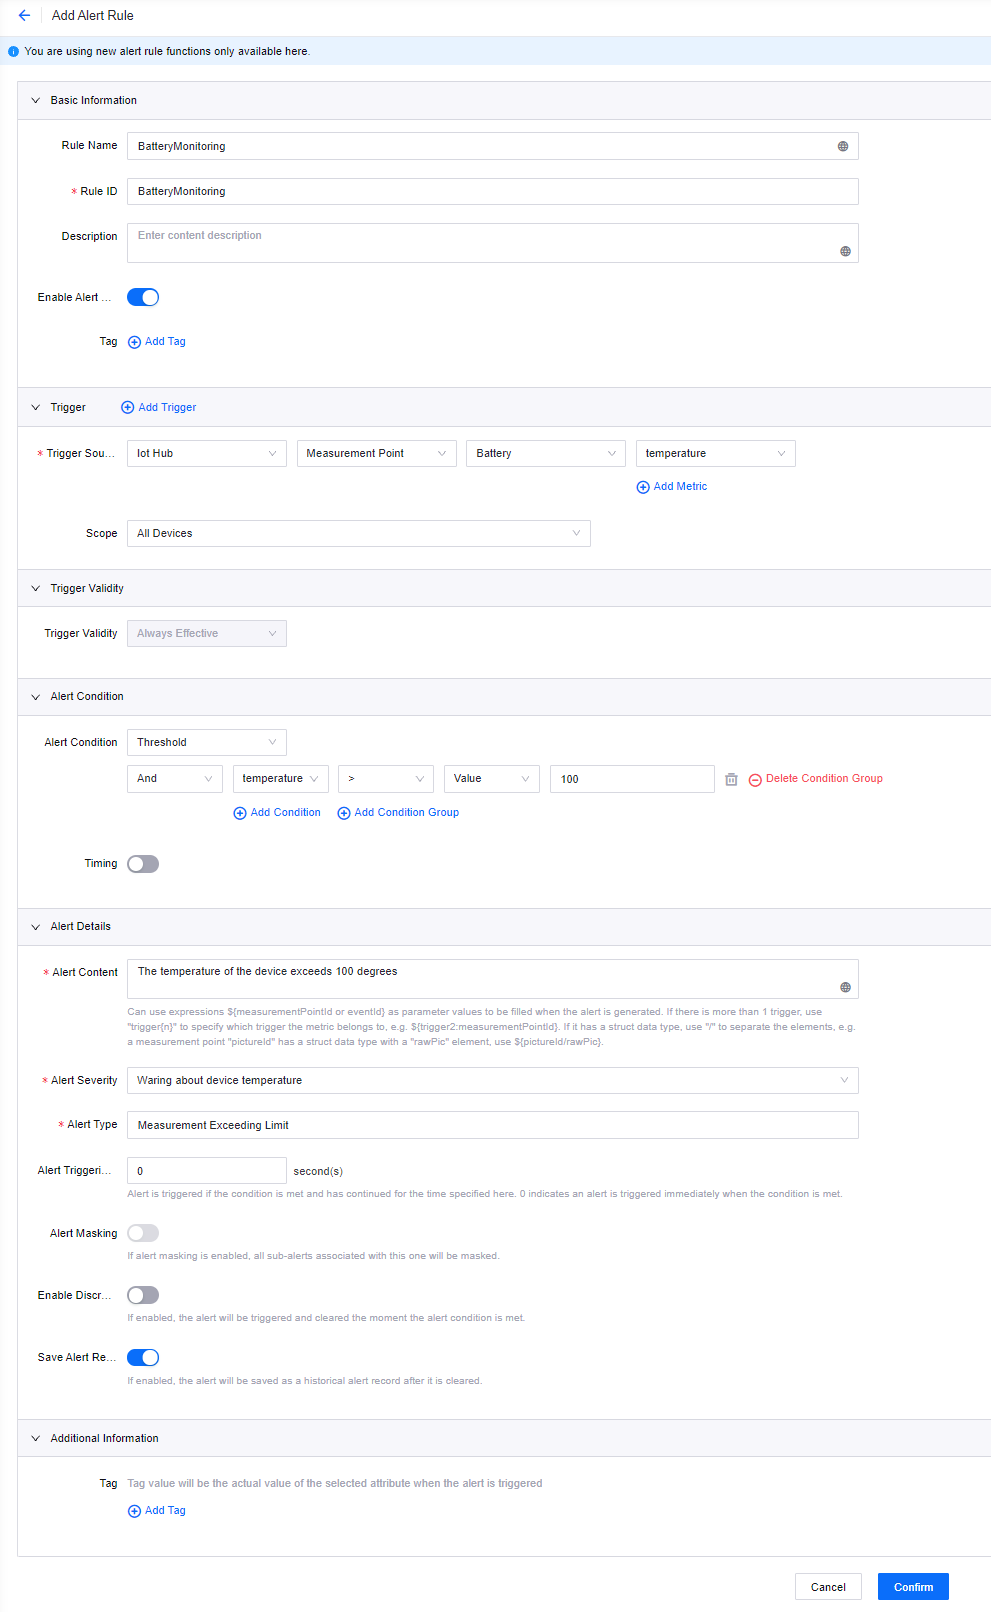Click globe icon in Description field
Image resolution: width=991 pixels, height=1612 pixels.
[x=845, y=251]
